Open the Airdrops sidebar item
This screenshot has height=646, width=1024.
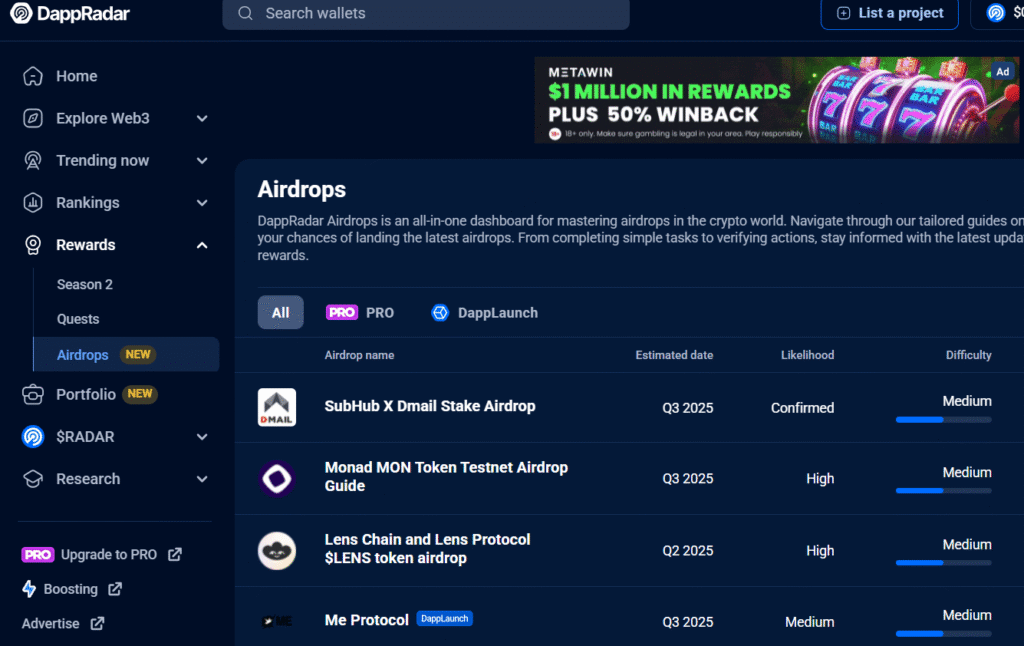(126, 355)
